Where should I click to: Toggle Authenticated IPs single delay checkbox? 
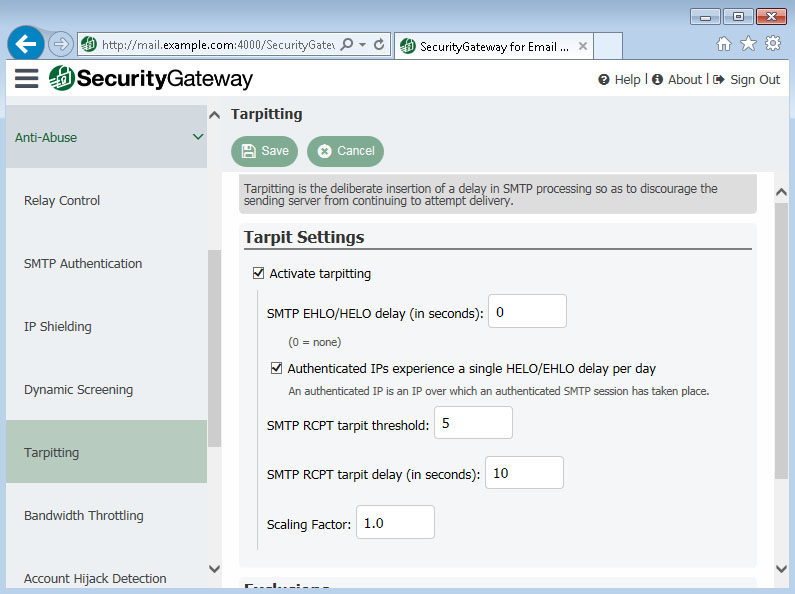276,368
